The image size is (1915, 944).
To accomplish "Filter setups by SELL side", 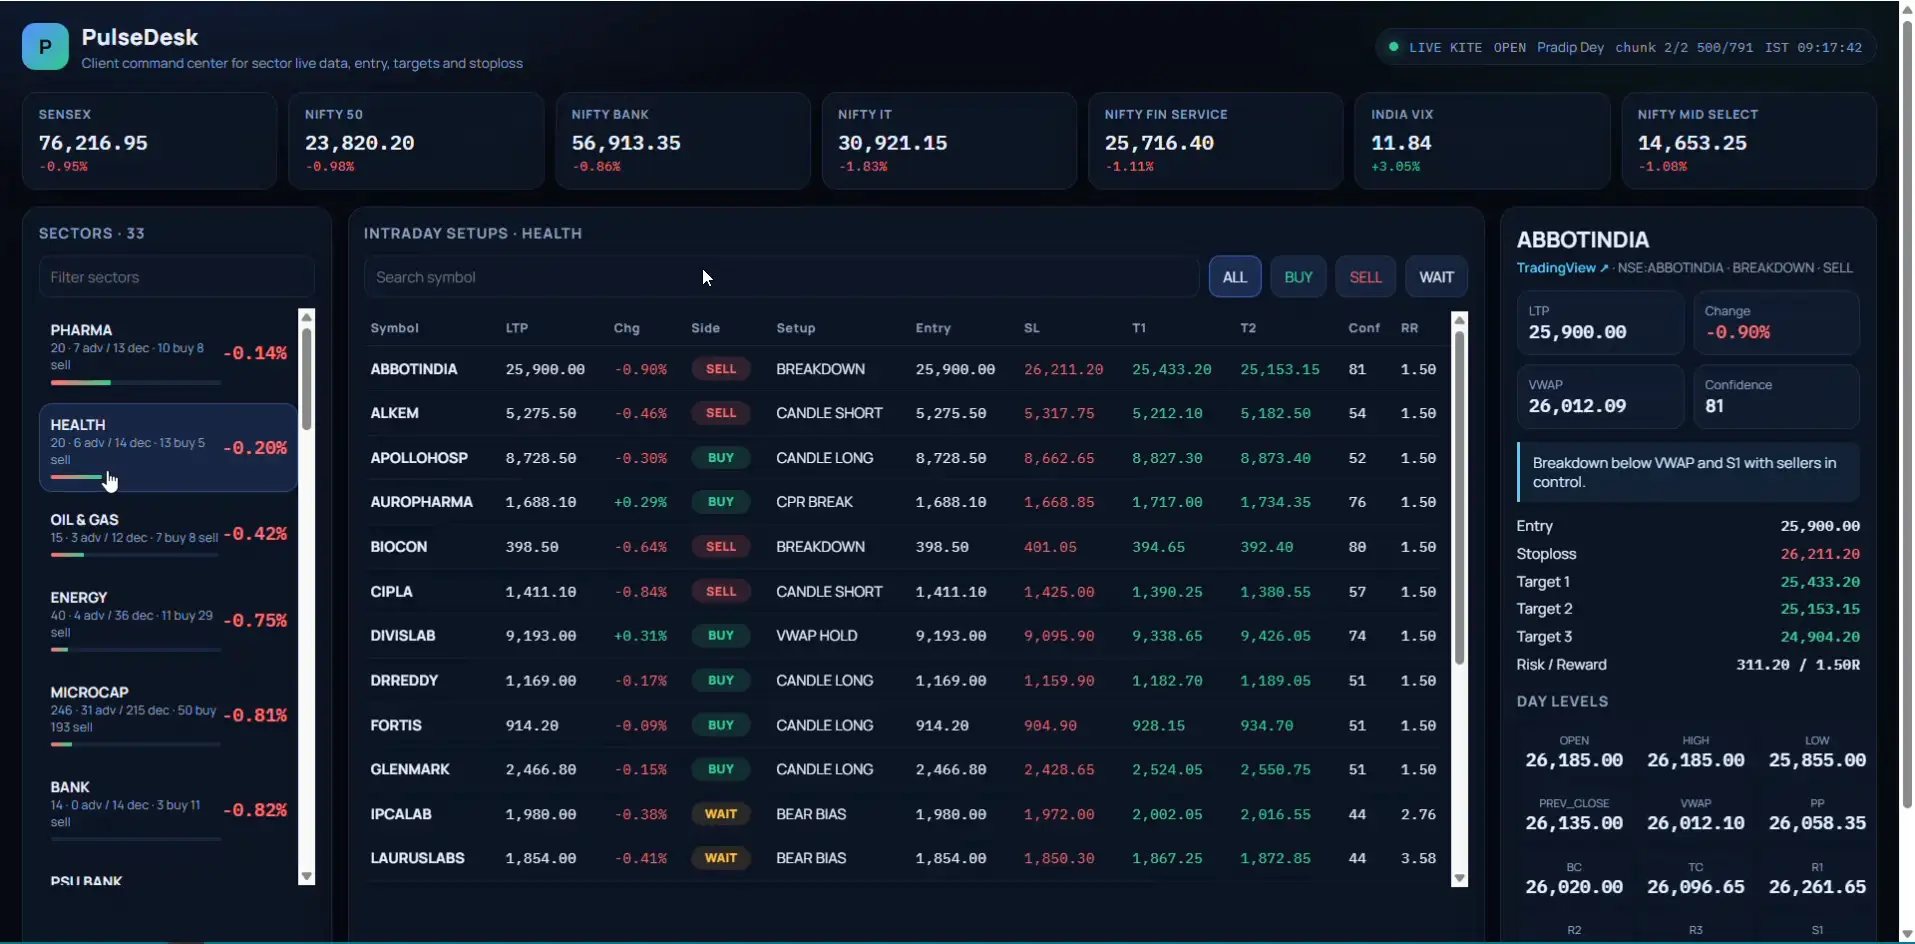I will click(x=1365, y=277).
